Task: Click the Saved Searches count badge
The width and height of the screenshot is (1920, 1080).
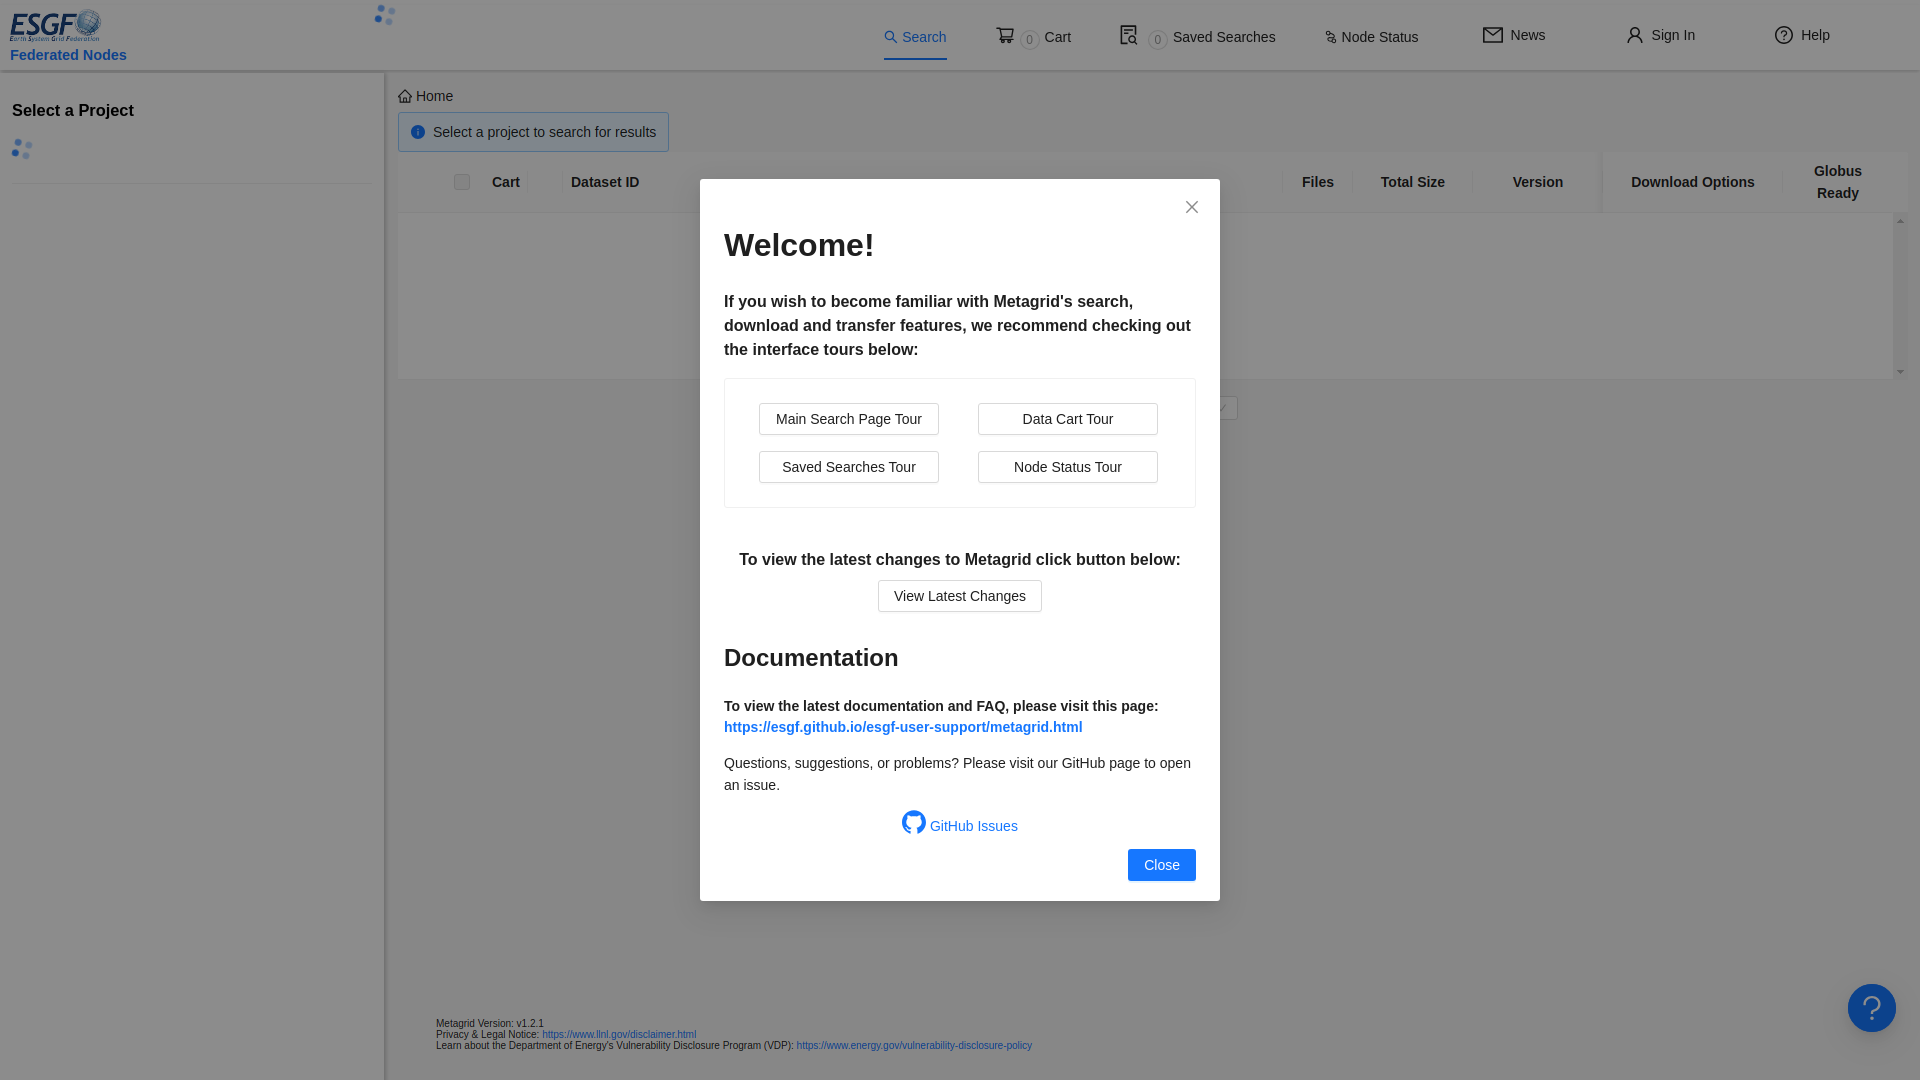Action: (1157, 40)
